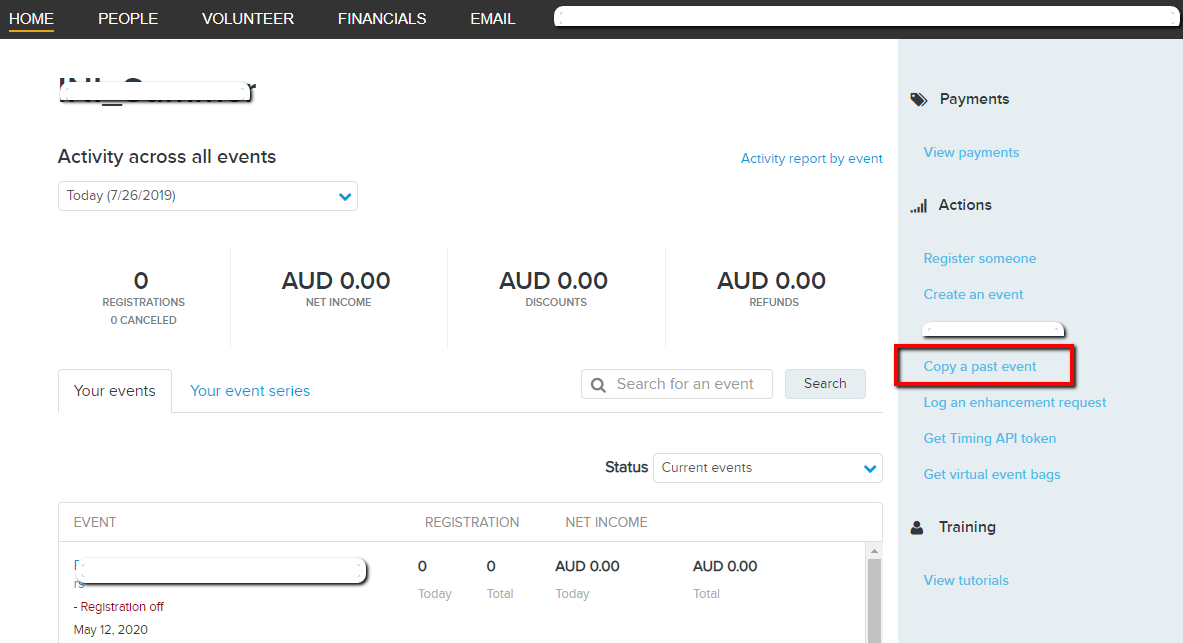This screenshot has height=643, width=1183.
Task: Click the Search for an event field
Action: [x=688, y=384]
